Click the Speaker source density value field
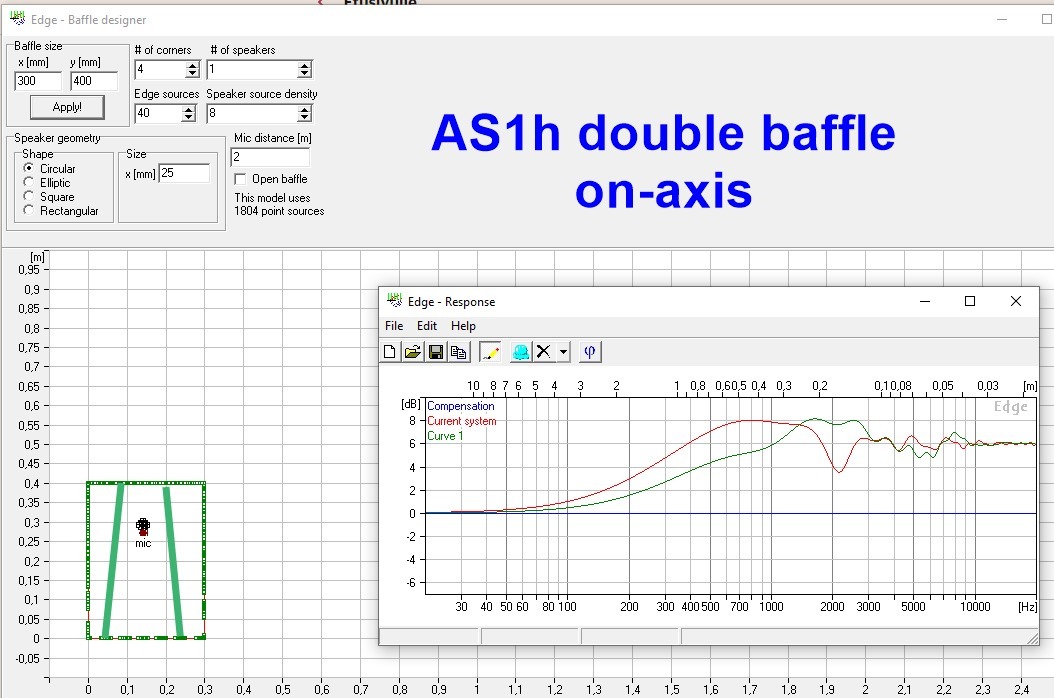 (x=252, y=113)
